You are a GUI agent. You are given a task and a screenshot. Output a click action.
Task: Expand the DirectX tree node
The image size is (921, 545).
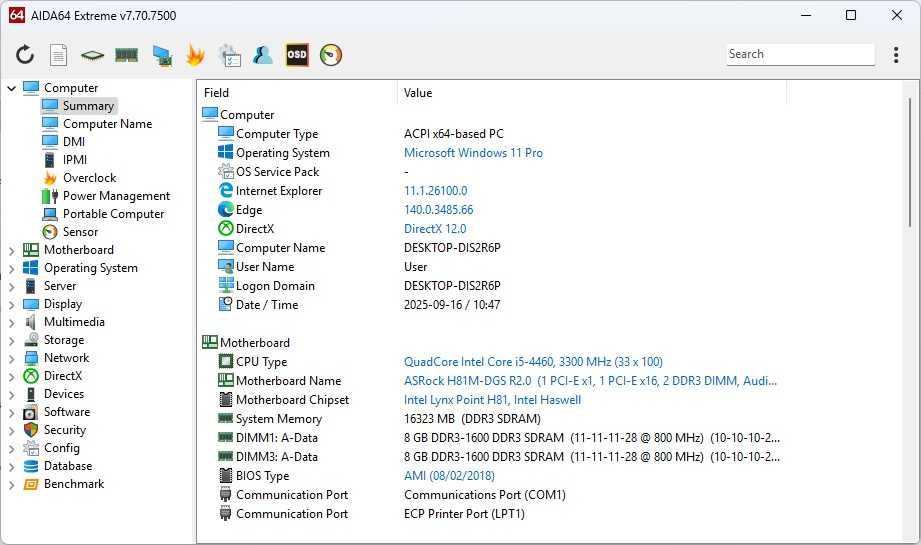pyautogui.click(x=12, y=377)
